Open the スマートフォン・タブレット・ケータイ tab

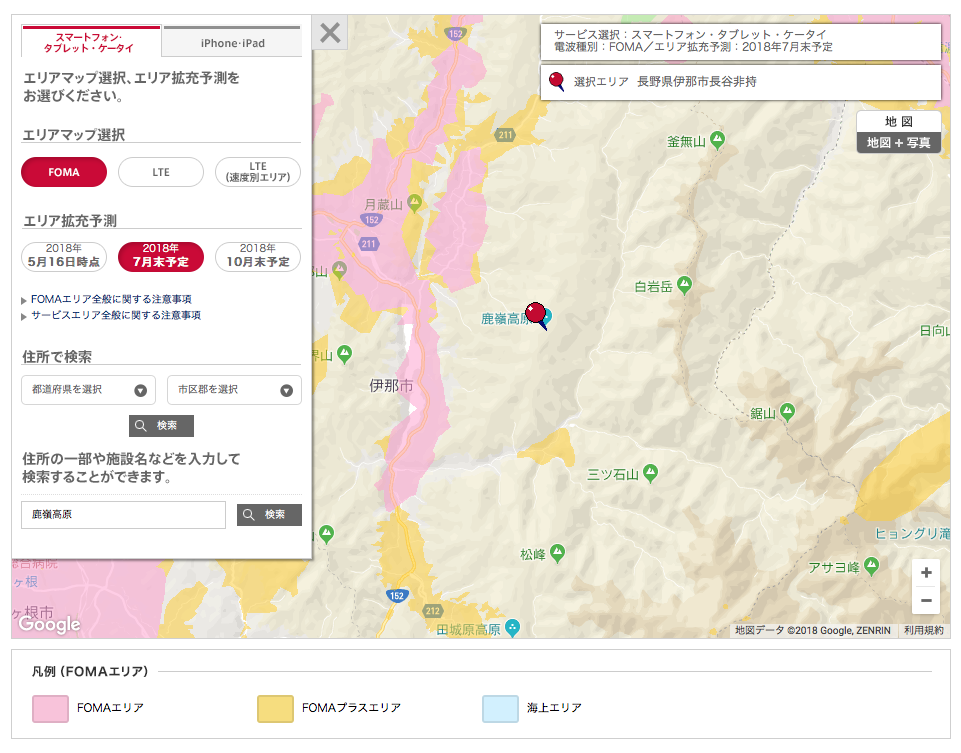[91, 42]
